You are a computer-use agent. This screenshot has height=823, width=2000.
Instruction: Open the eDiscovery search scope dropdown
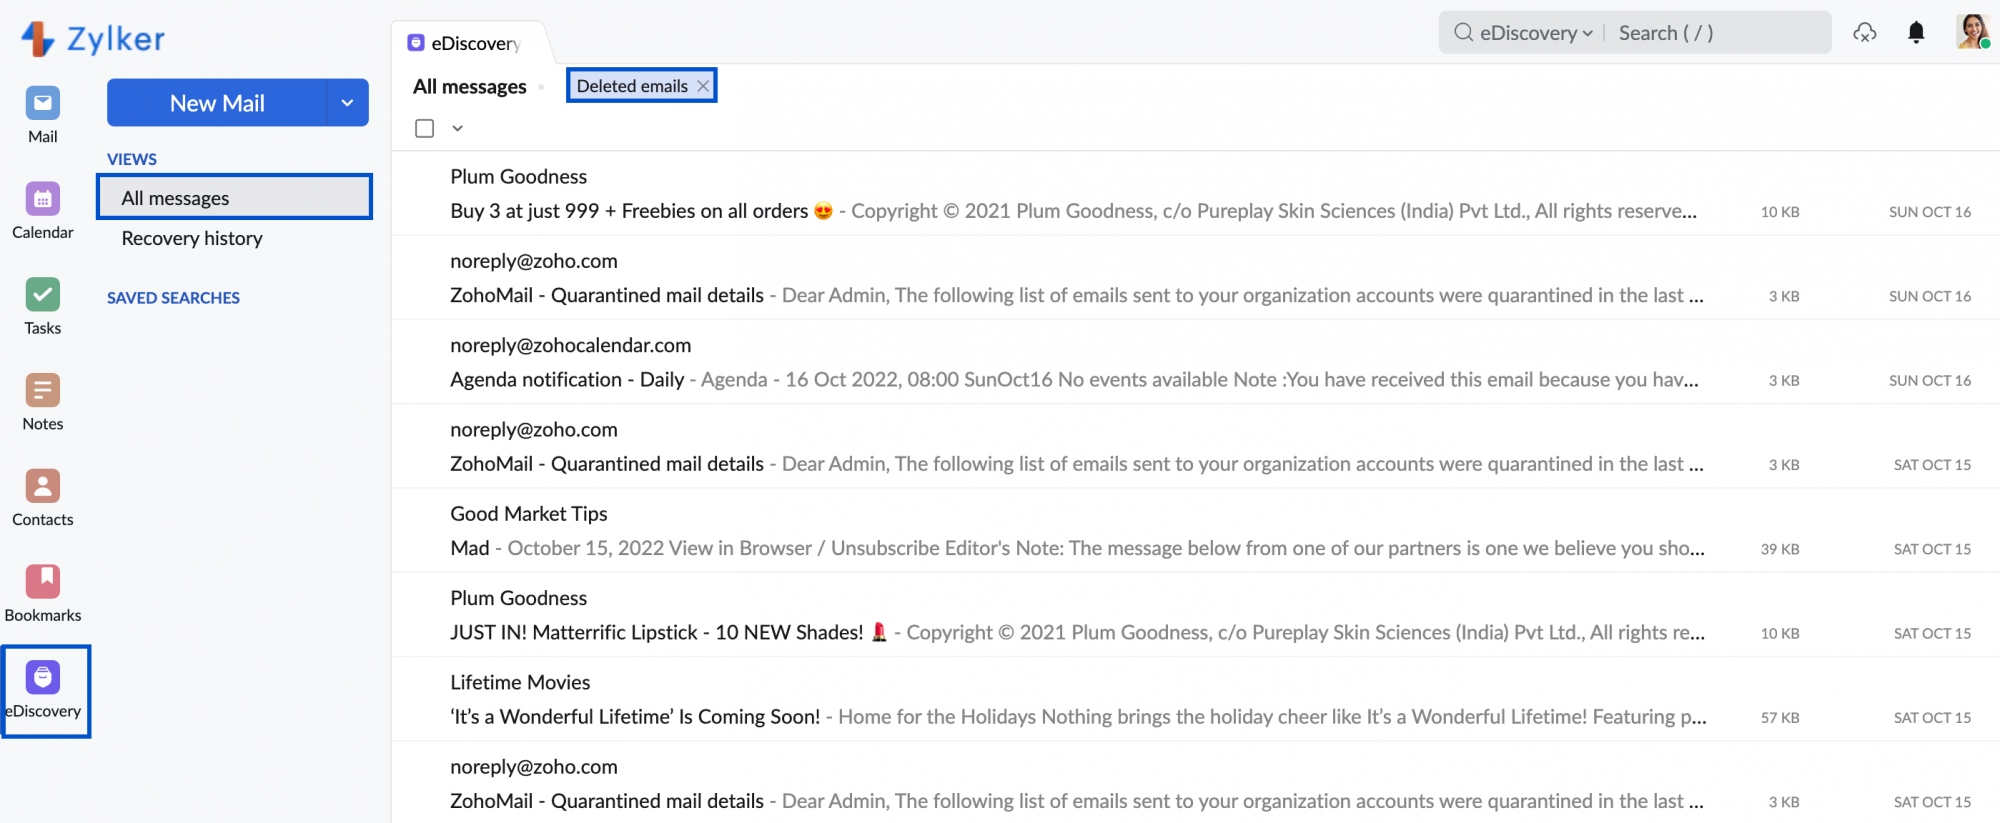pos(1536,33)
